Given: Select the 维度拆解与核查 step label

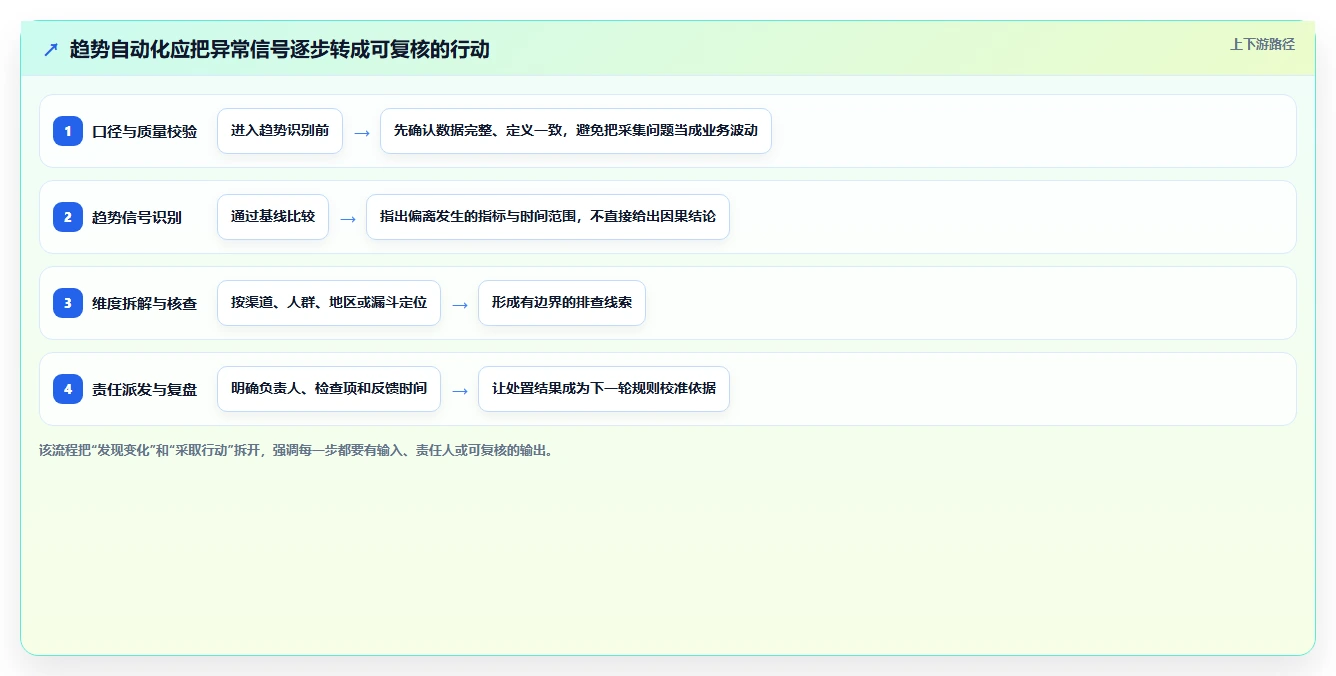Looking at the screenshot, I should (144, 304).
